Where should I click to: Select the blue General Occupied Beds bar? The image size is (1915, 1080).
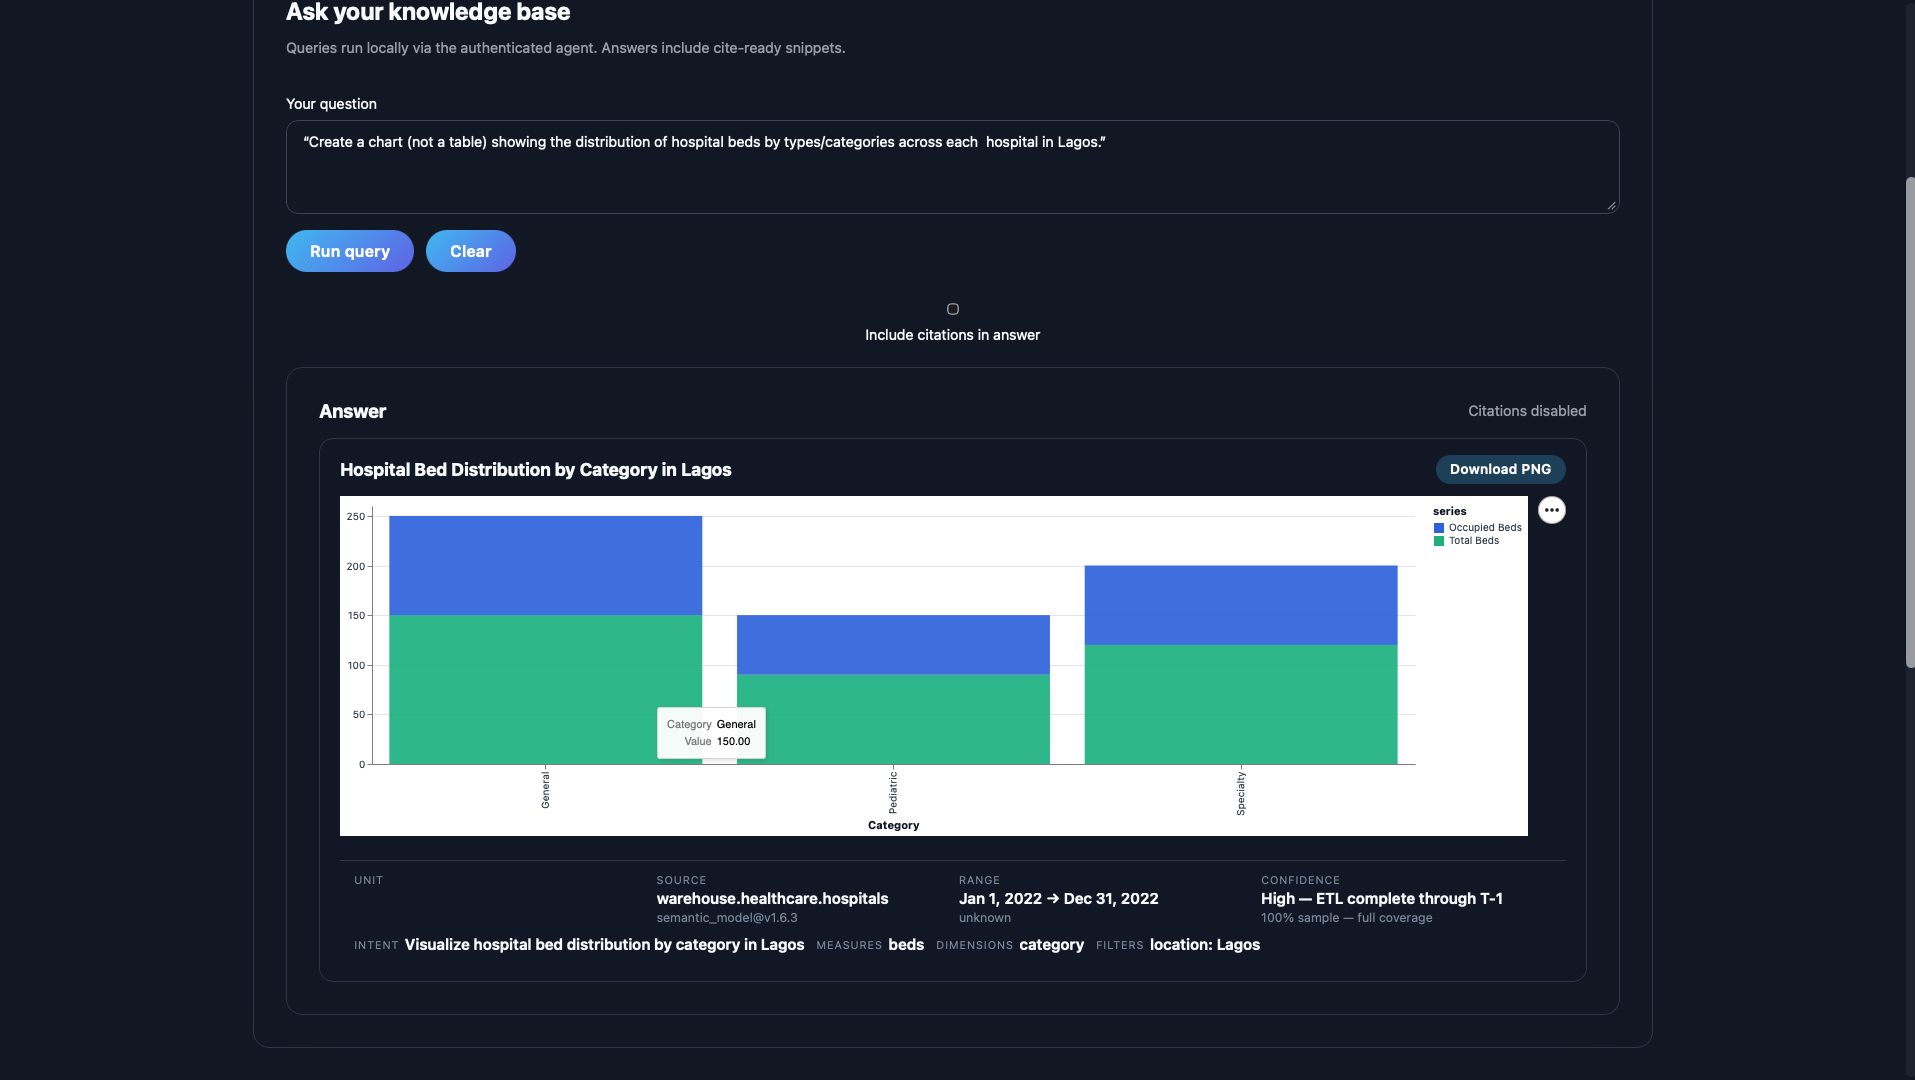(545, 565)
